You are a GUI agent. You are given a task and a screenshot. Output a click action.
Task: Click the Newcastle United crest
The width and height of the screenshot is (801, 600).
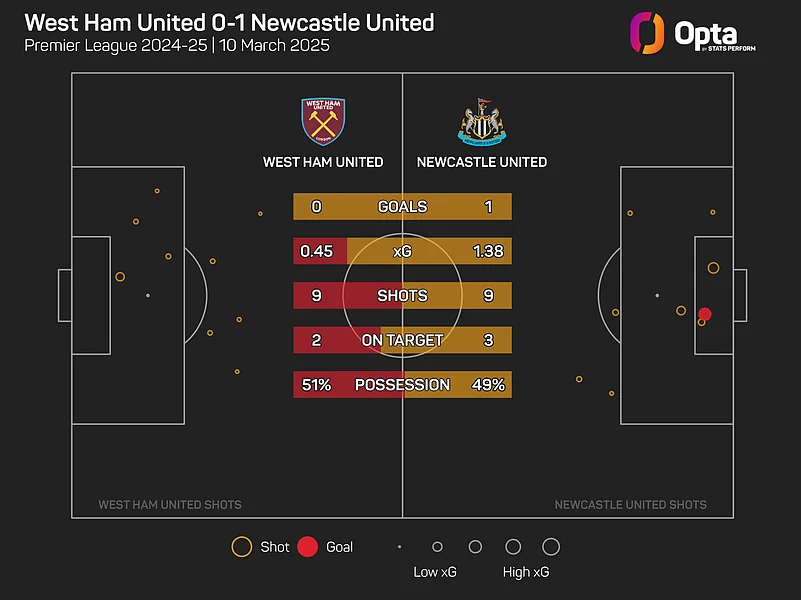[482, 123]
